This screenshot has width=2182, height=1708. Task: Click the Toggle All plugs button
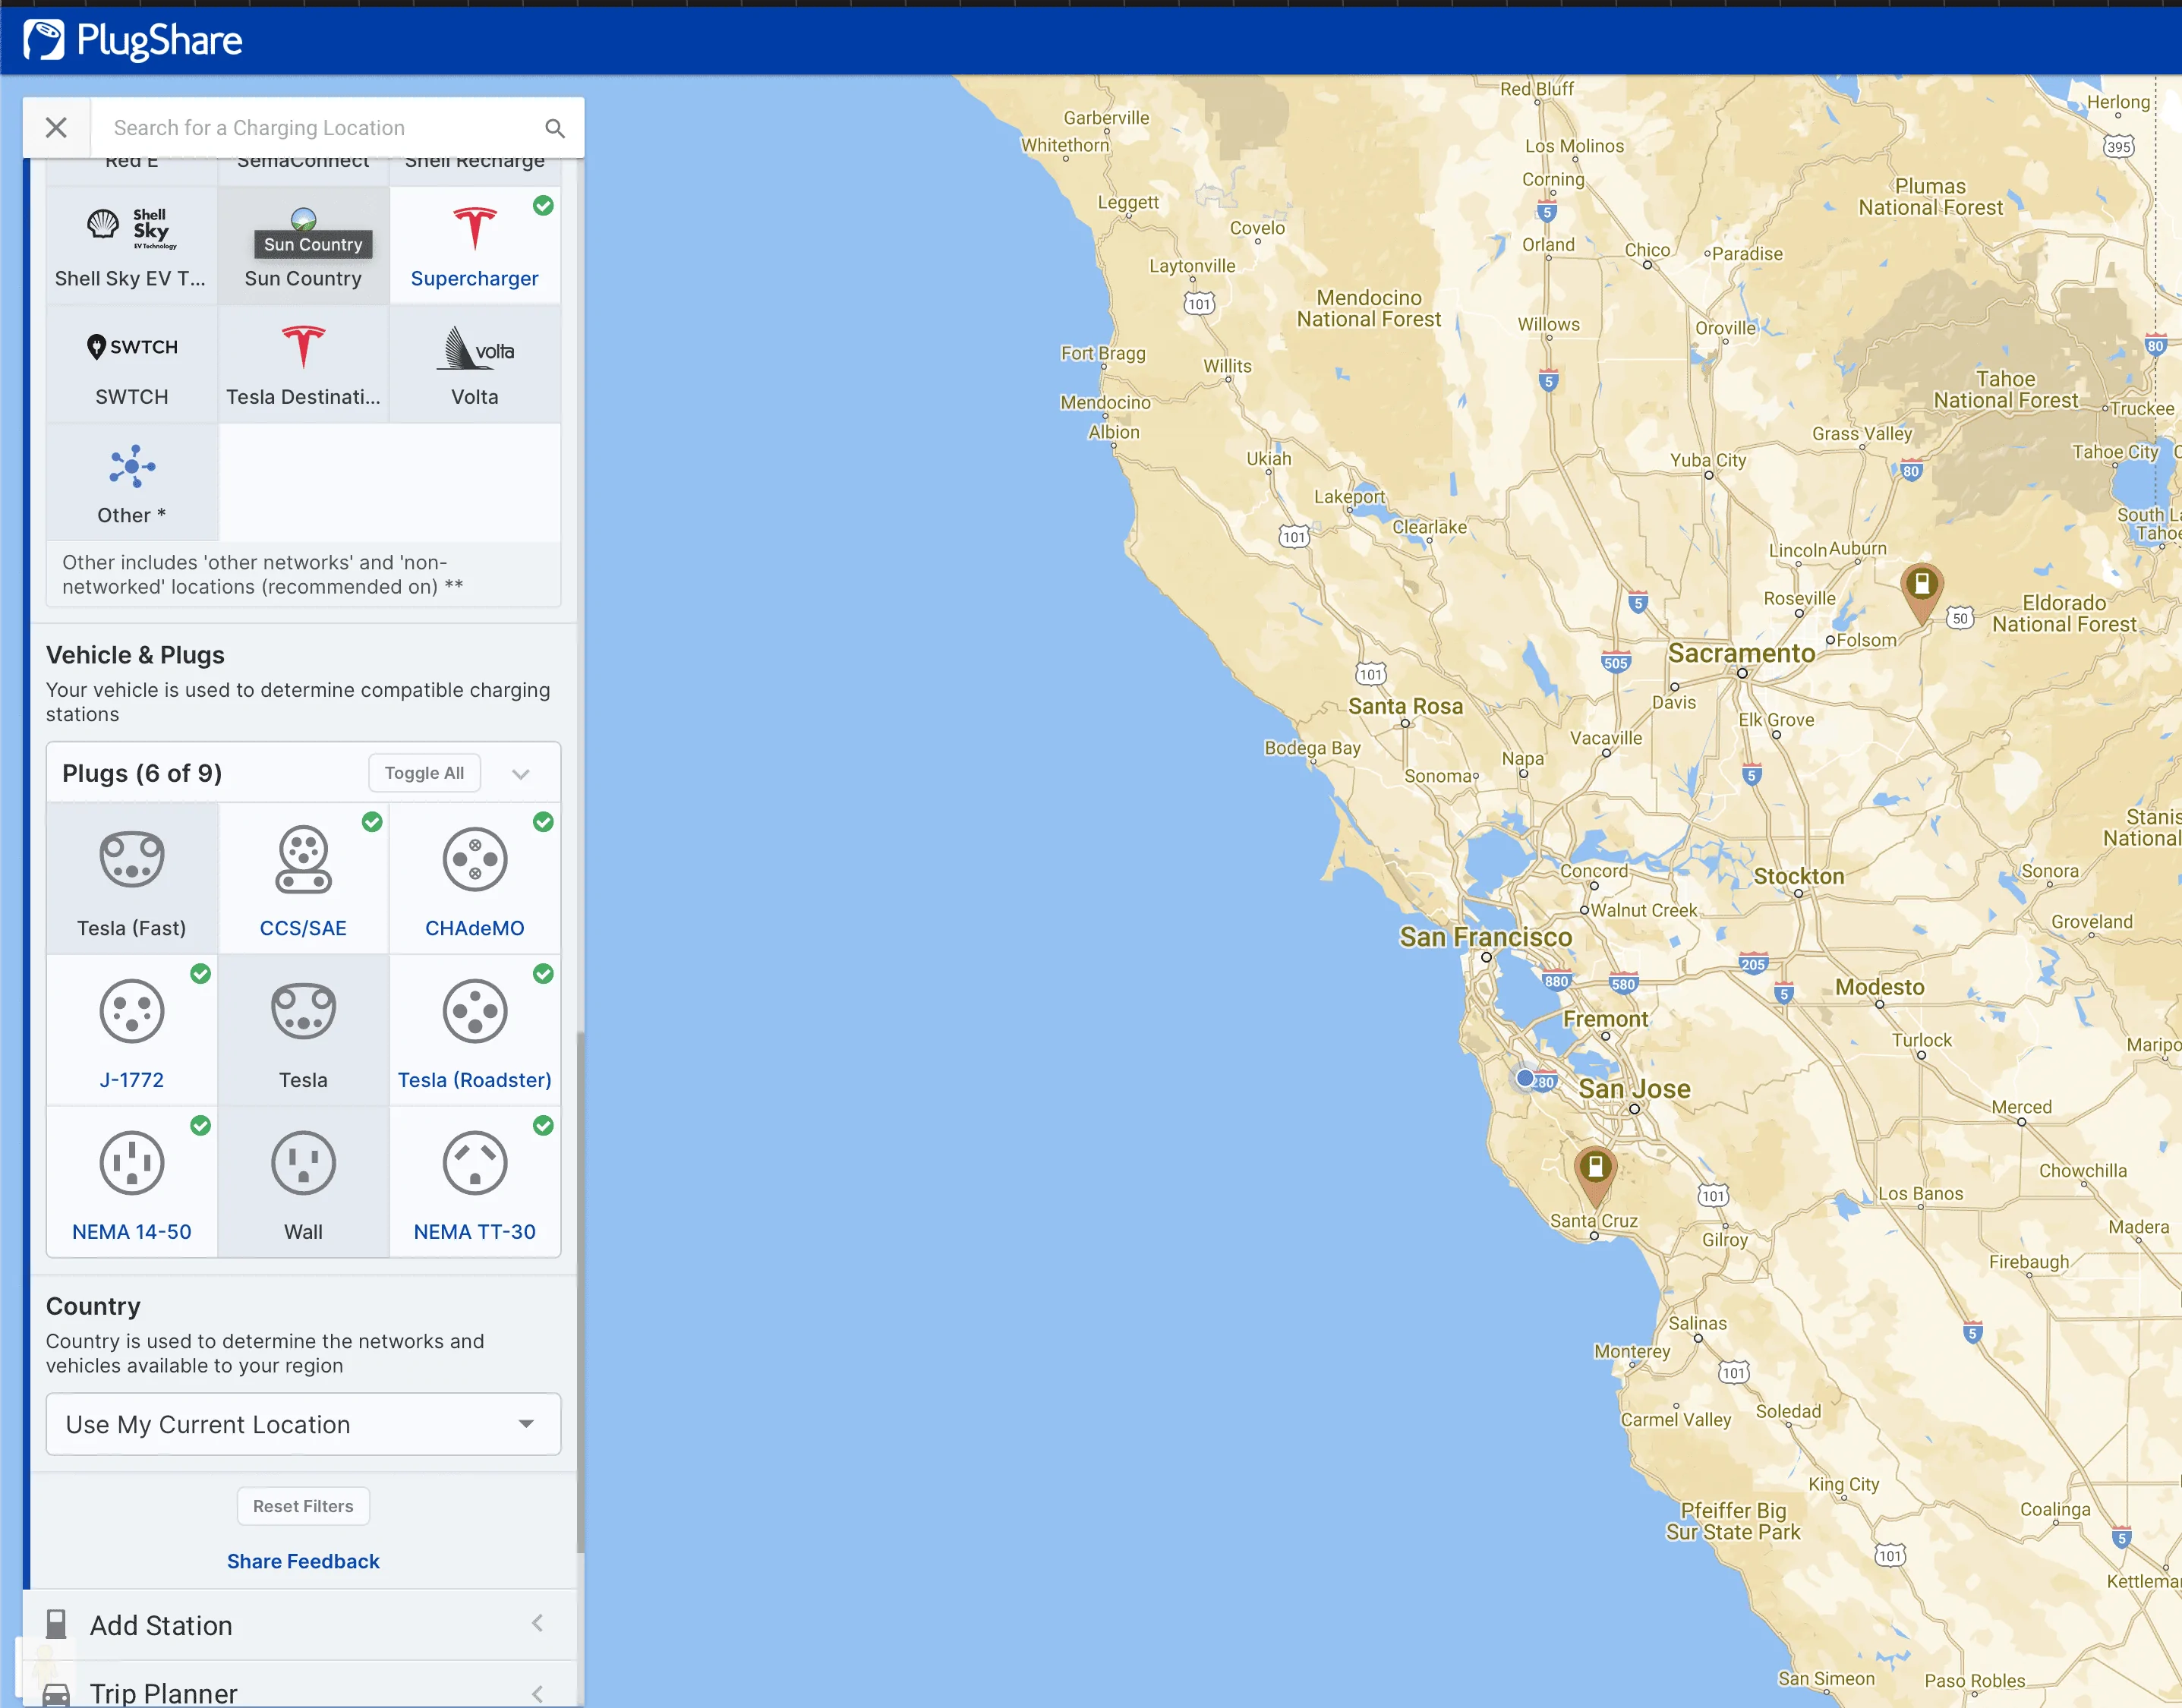[424, 773]
